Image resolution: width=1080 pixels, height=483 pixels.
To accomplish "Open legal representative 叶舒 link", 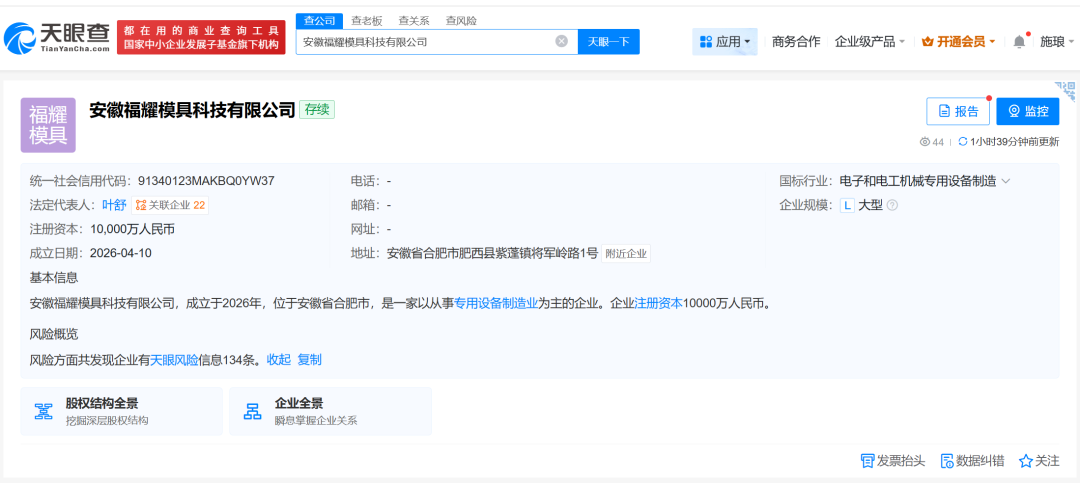I will [x=114, y=205].
